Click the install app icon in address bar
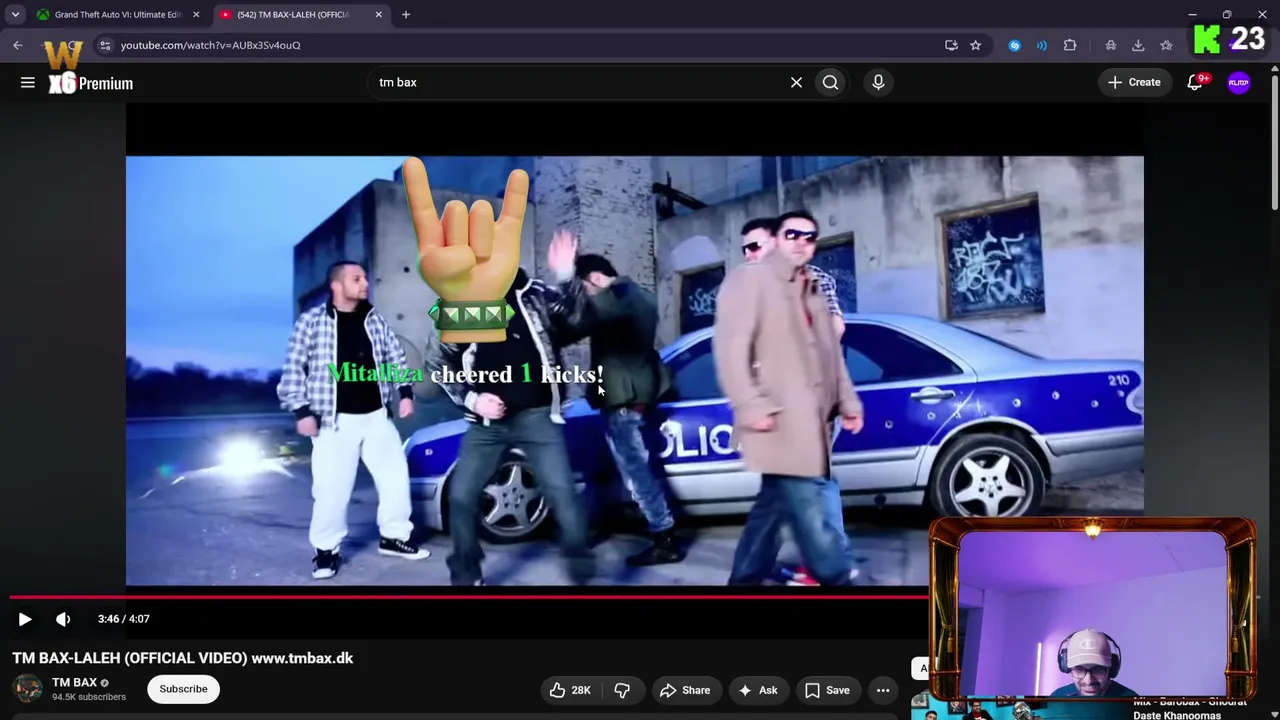The image size is (1280, 720). (x=951, y=45)
